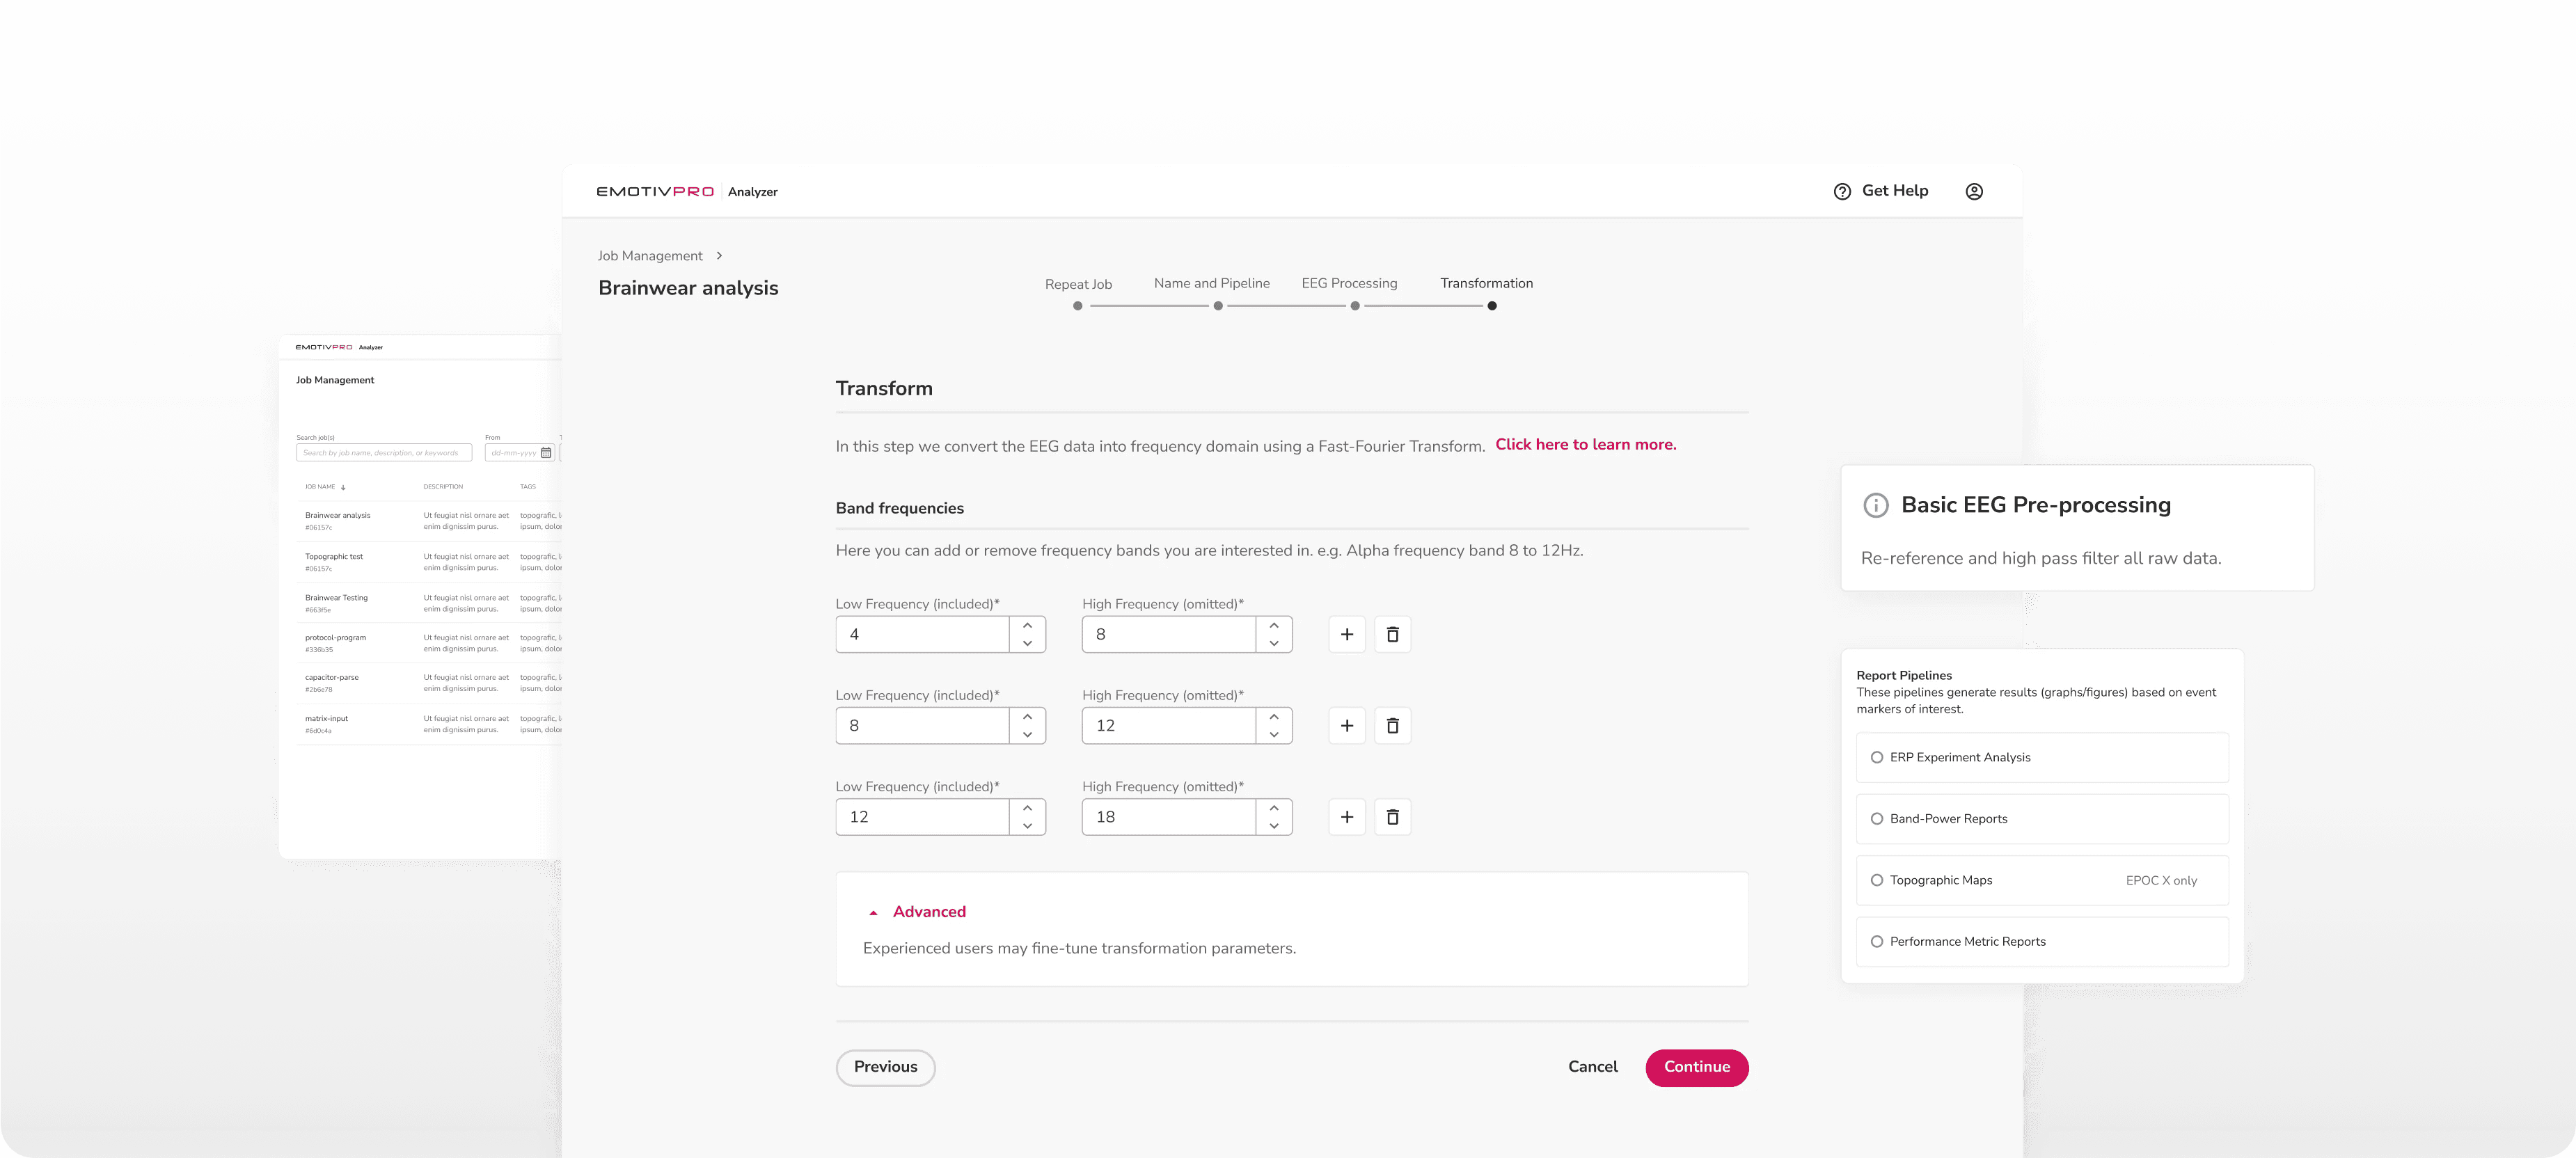Delete the 4–8 Hz frequency band row

pyautogui.click(x=1392, y=634)
